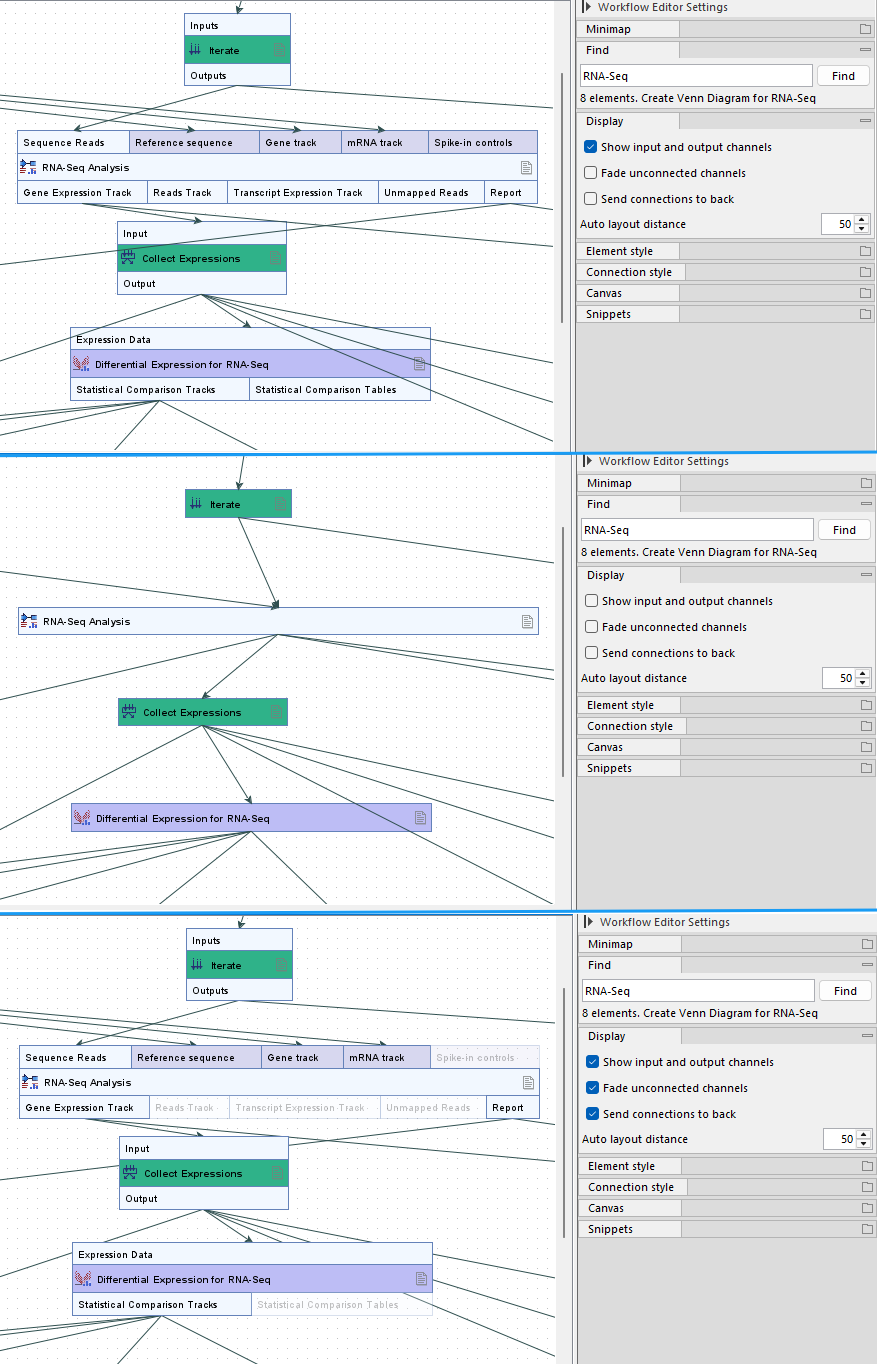
Task: Click Iterate element's icon in the bottom workflow view
Action: (197, 965)
